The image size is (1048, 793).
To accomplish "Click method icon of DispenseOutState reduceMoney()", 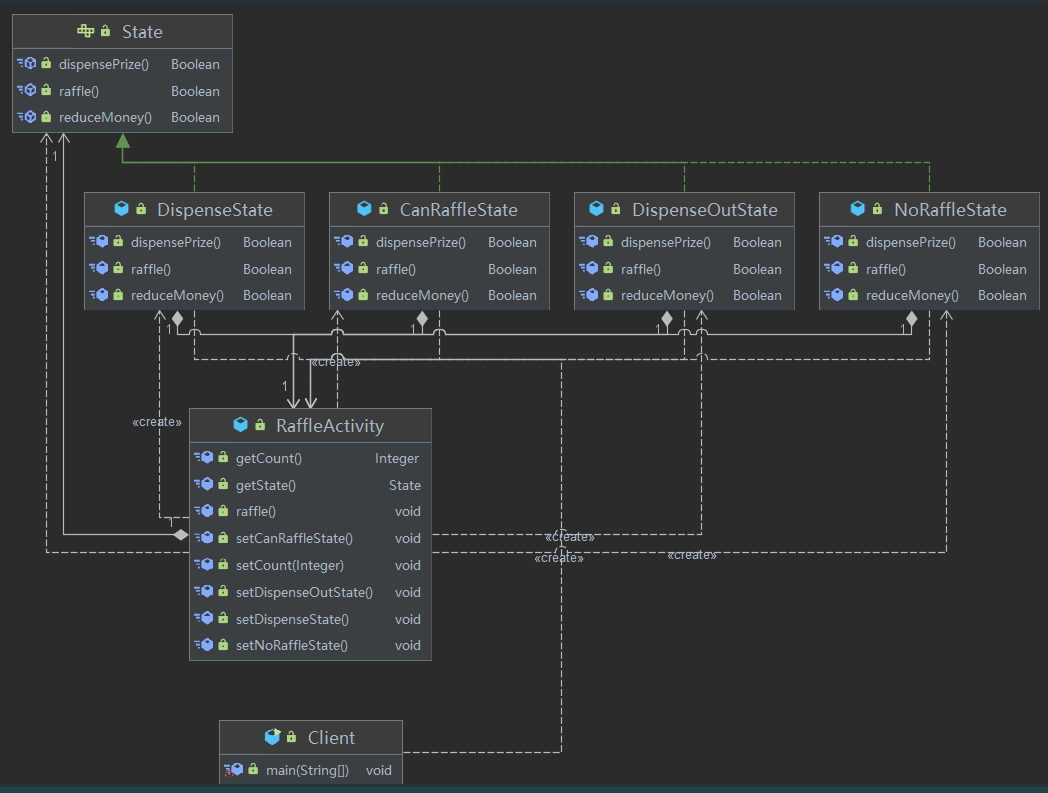I will click(x=589, y=294).
